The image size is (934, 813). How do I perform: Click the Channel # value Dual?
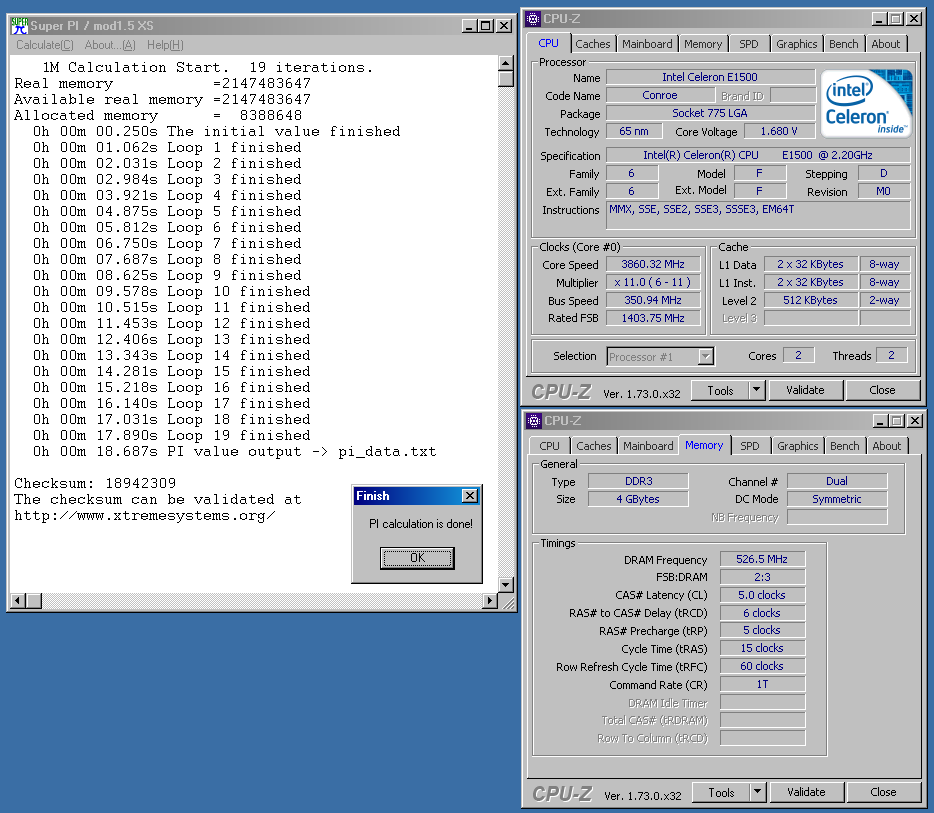pyautogui.click(x=837, y=481)
